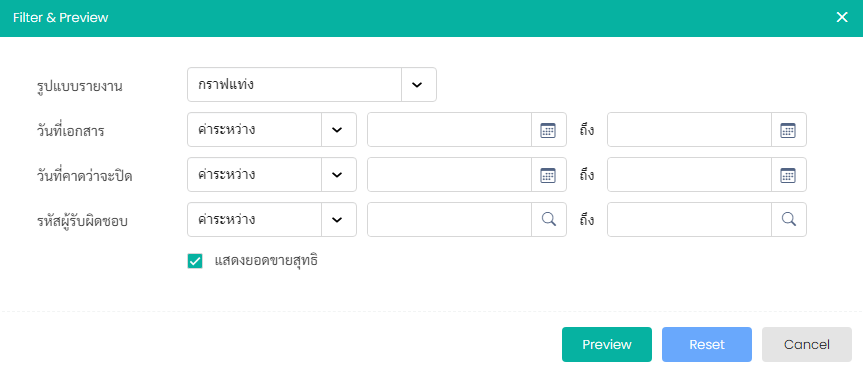Click search icon for รหัสผู้รับผิดชอบ start
Screen dimensions: 863x372
548,220
